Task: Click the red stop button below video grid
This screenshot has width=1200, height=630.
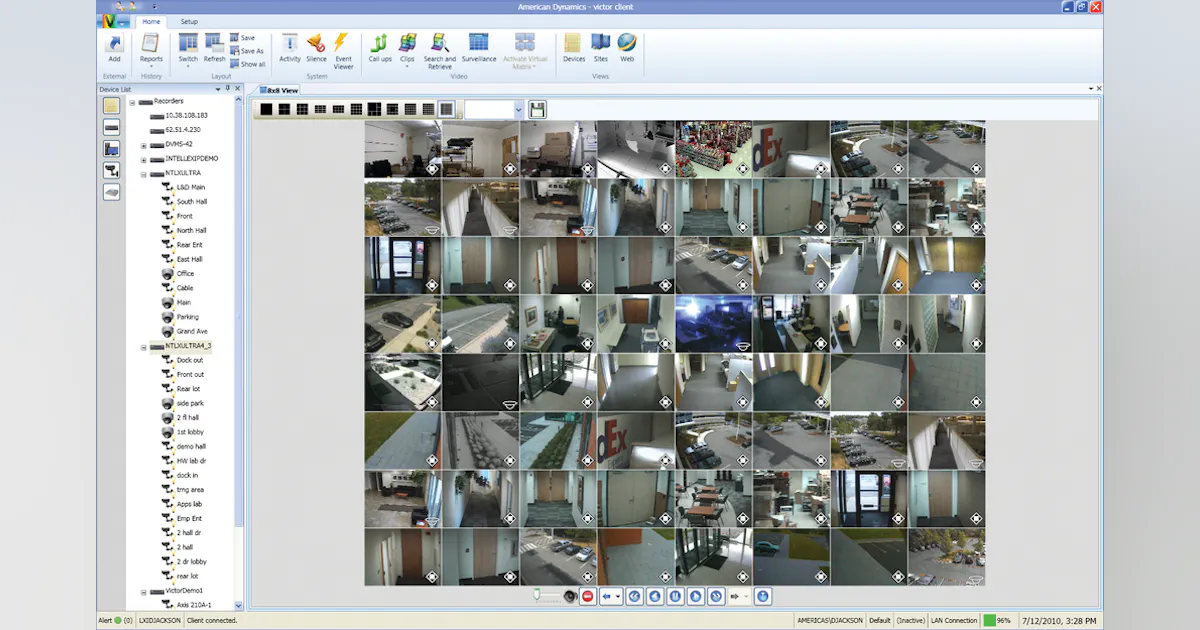Action: [x=588, y=596]
